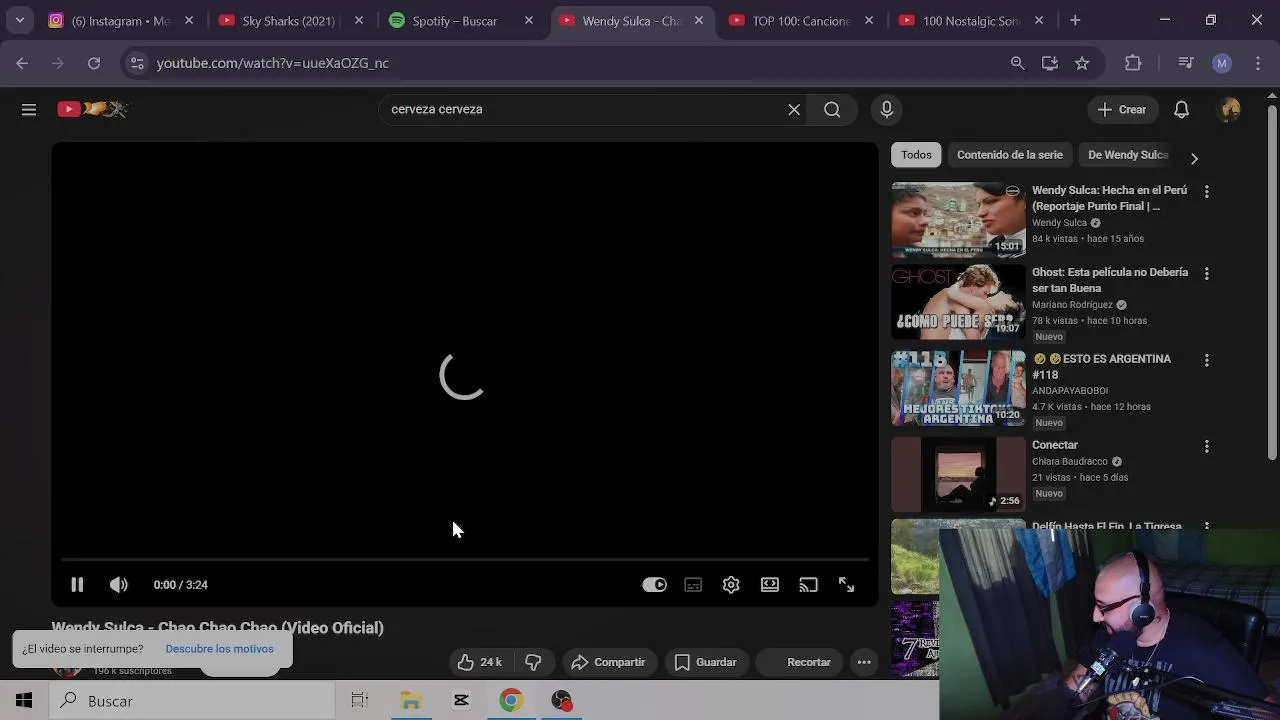This screenshot has width=1280, height=720.
Task: Open the zoom magnifier icon in address bar
Action: pyautogui.click(x=1018, y=63)
